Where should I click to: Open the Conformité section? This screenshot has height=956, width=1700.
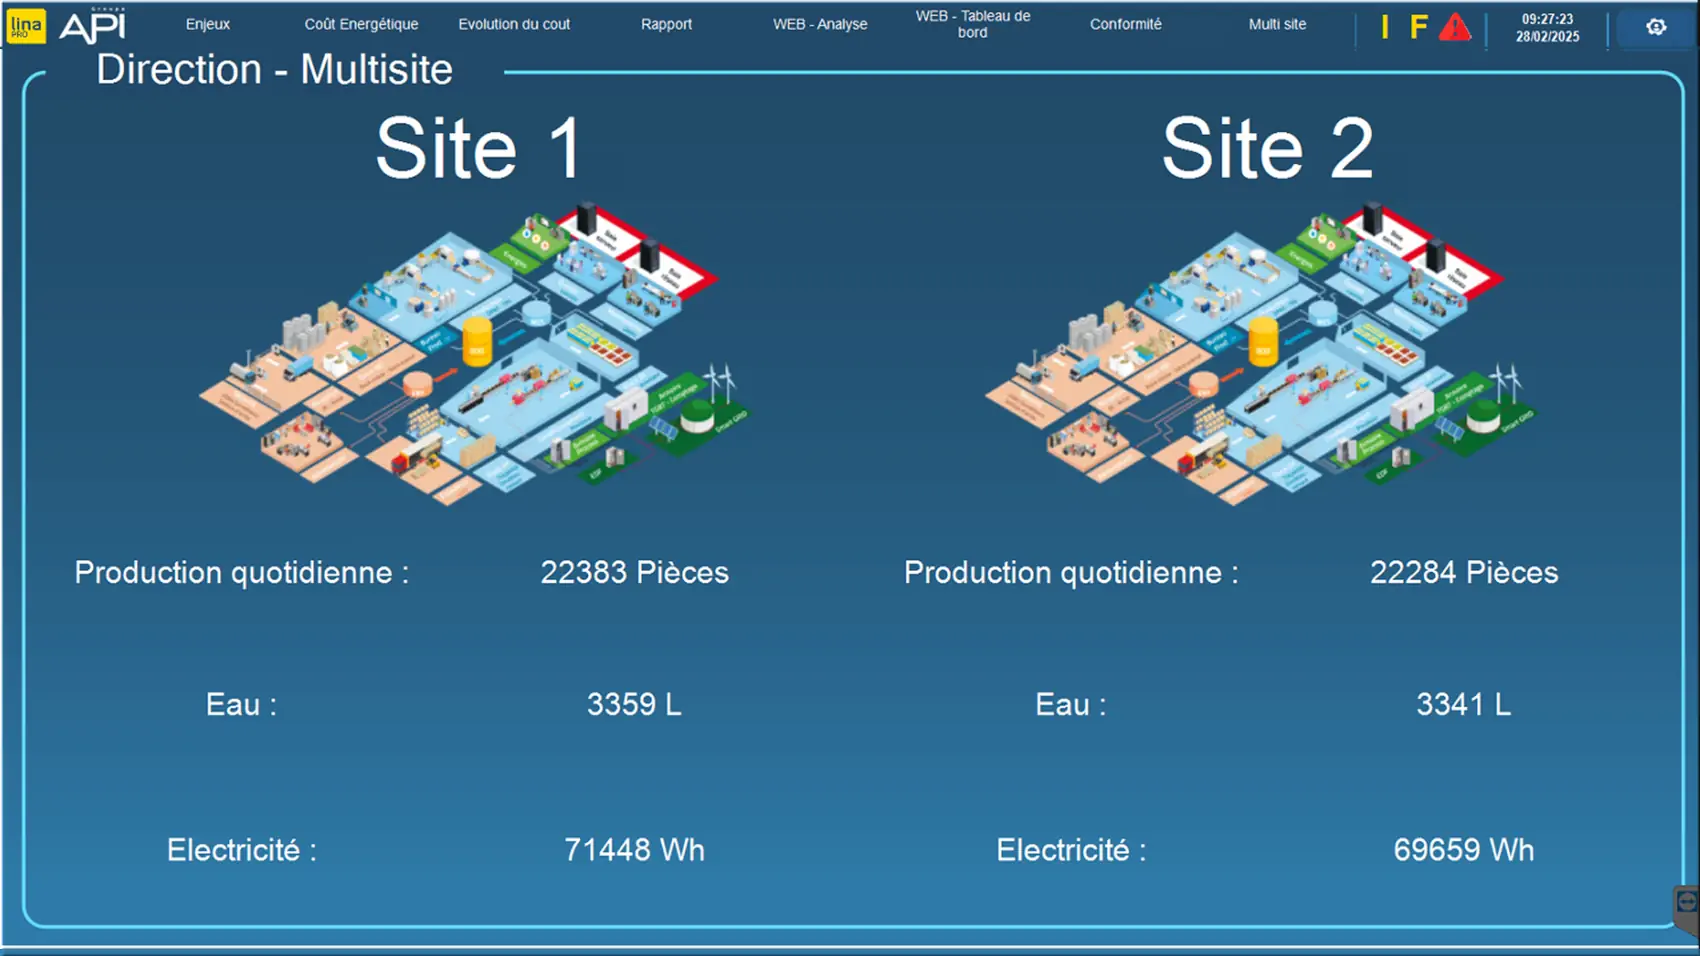coord(1125,24)
